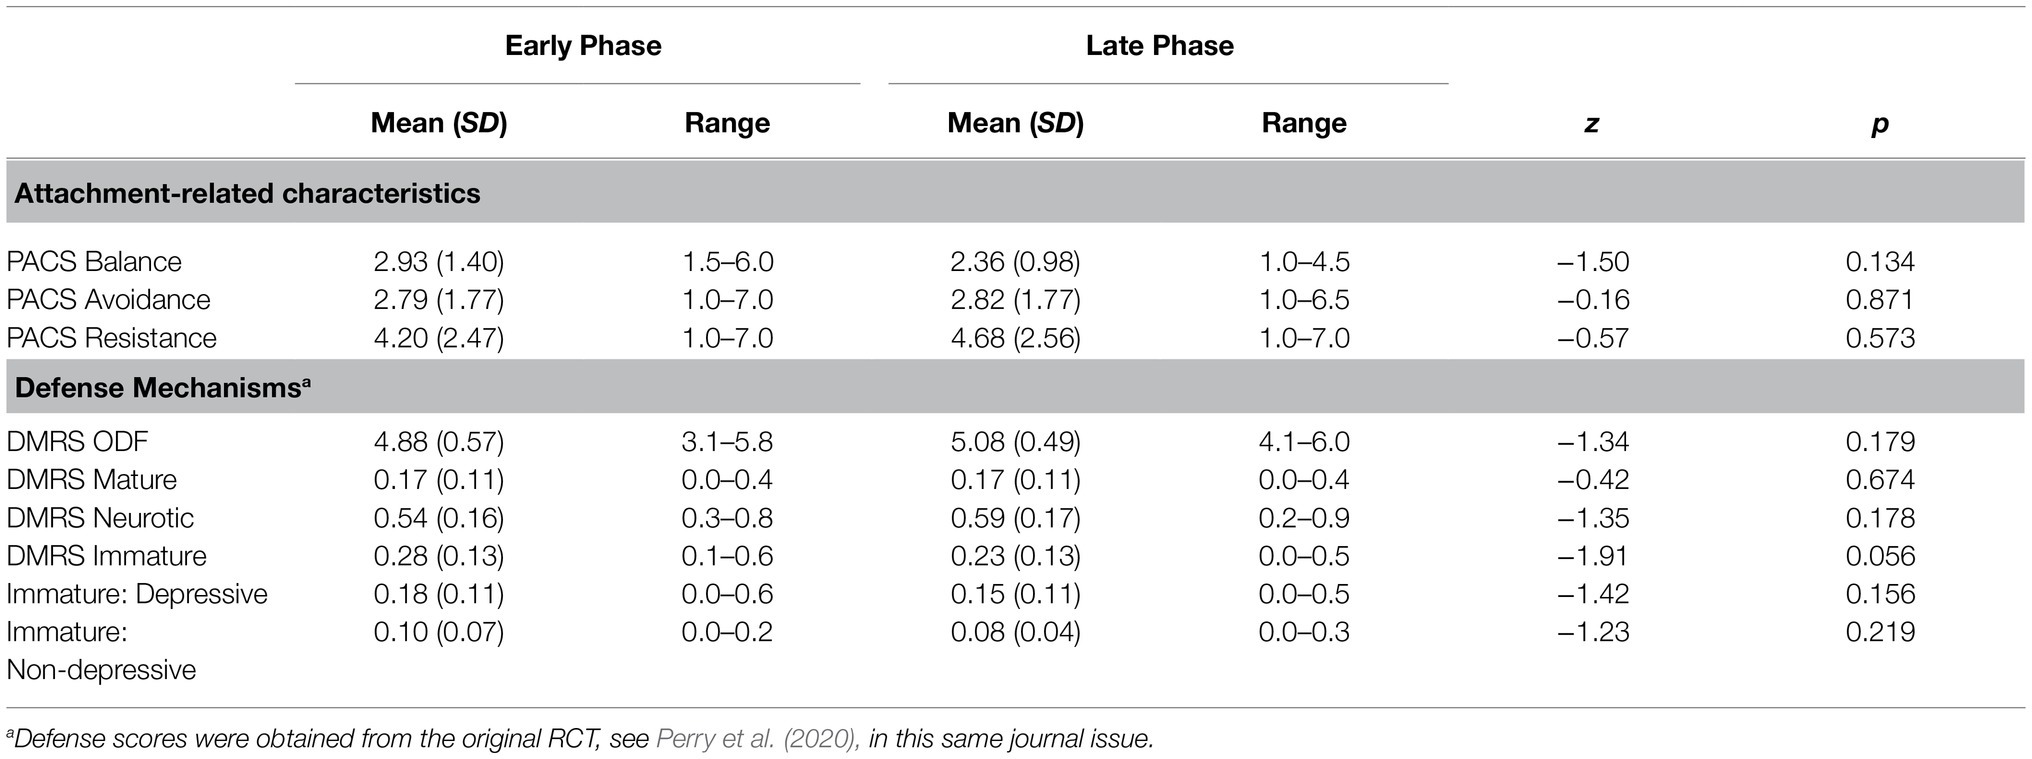Select the DMRS ODF row label

pos(78,442)
